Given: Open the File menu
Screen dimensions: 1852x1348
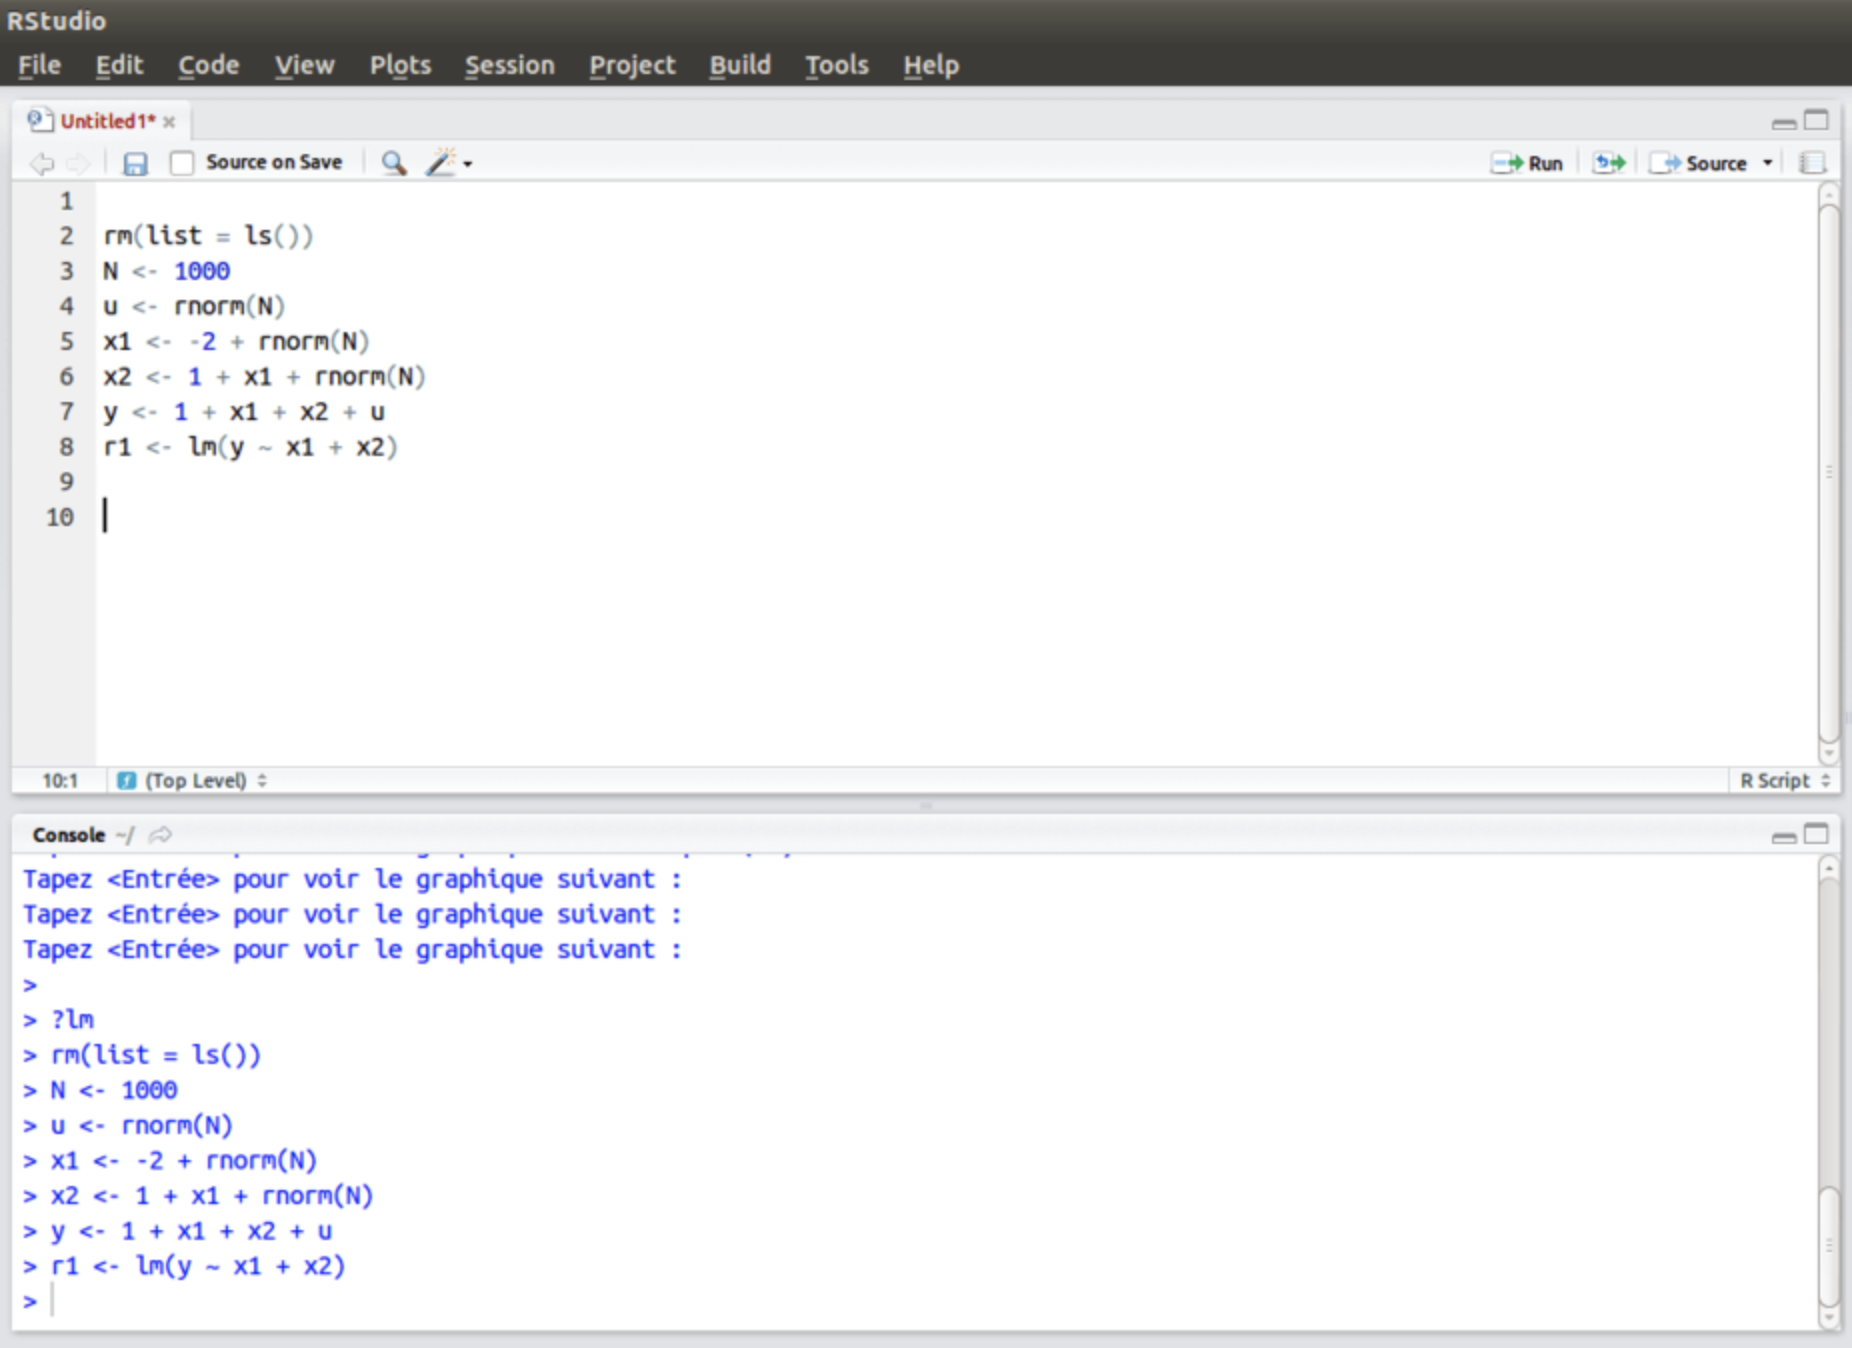Looking at the screenshot, I should pyautogui.click(x=39, y=65).
